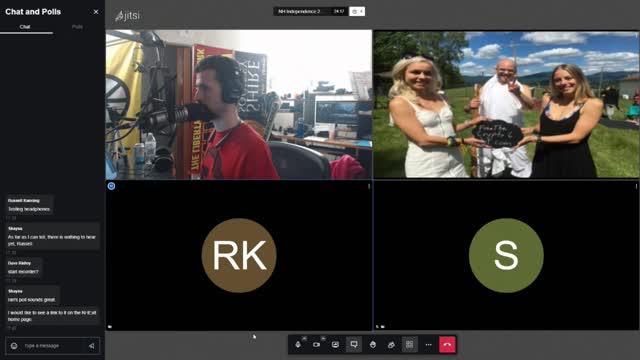Viewport: 640px width, 360px height.
Task: Close the Chat and Polls panel
Action: [96, 12]
